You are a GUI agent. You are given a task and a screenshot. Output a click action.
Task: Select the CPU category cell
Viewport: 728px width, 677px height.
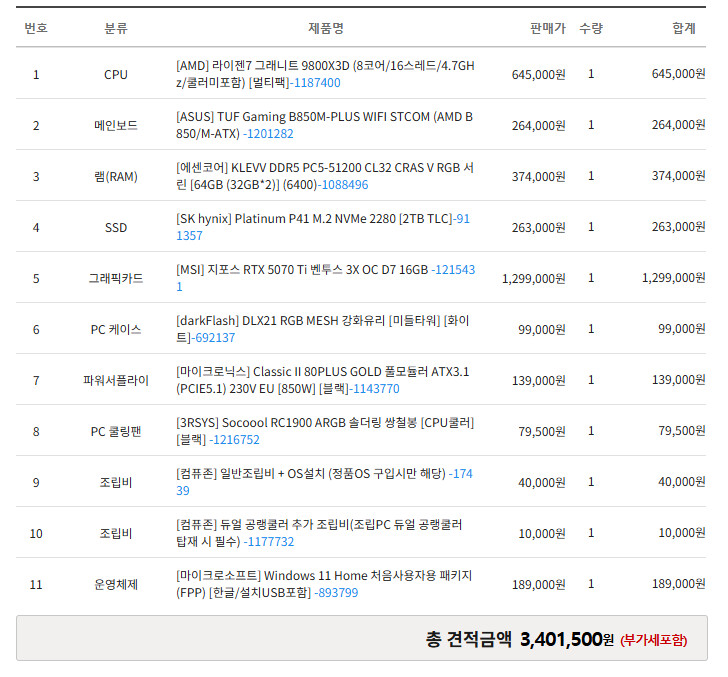[x=116, y=74]
